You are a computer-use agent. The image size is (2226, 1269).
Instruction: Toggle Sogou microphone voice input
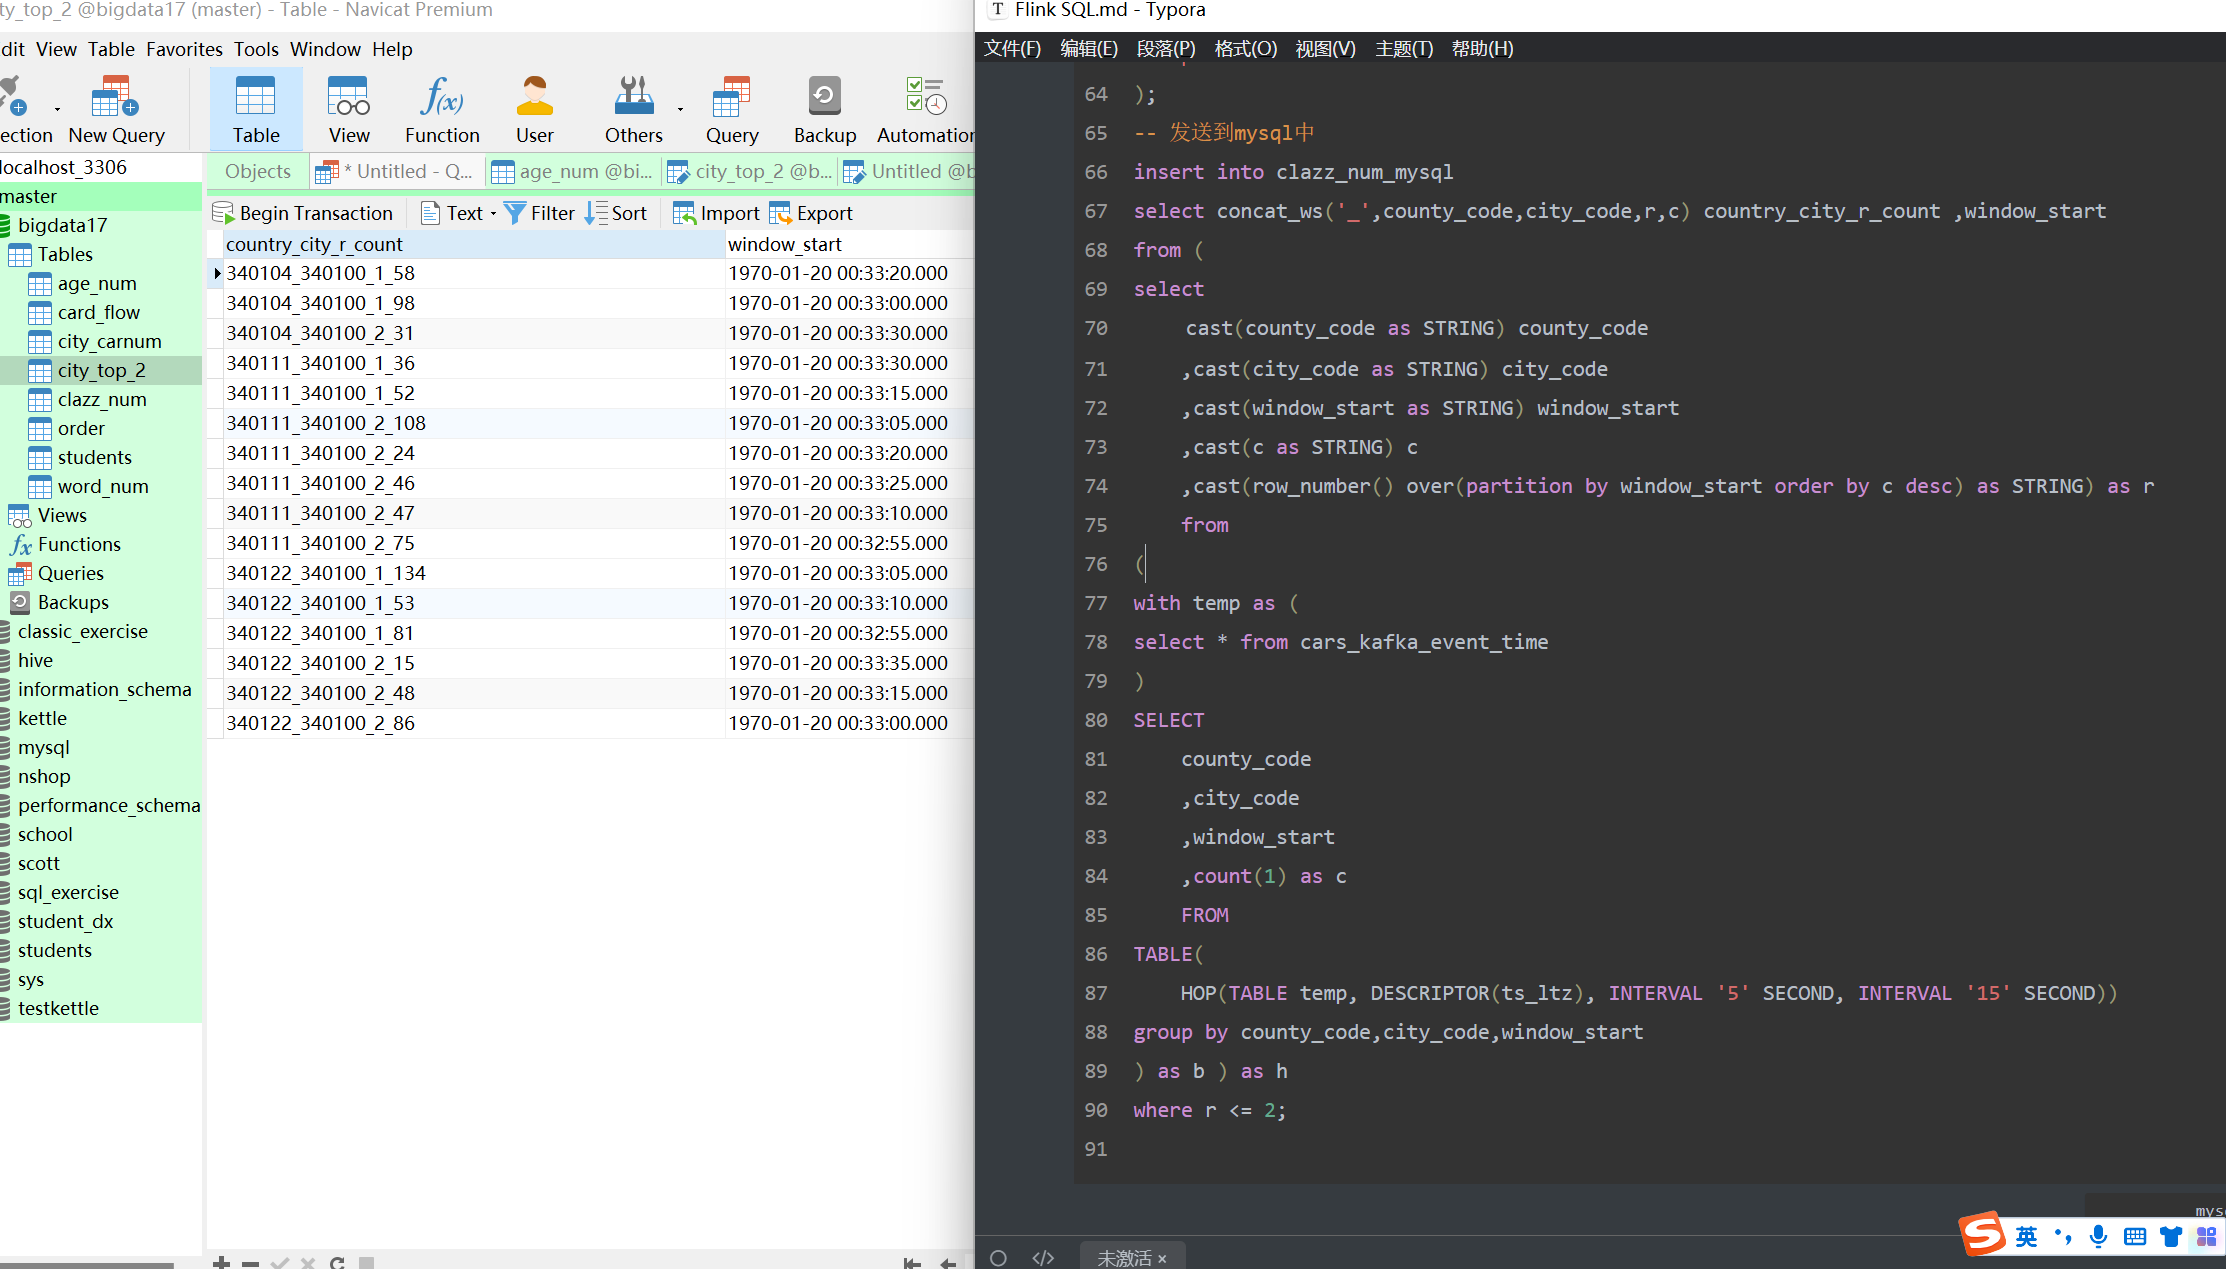[x=2098, y=1237]
